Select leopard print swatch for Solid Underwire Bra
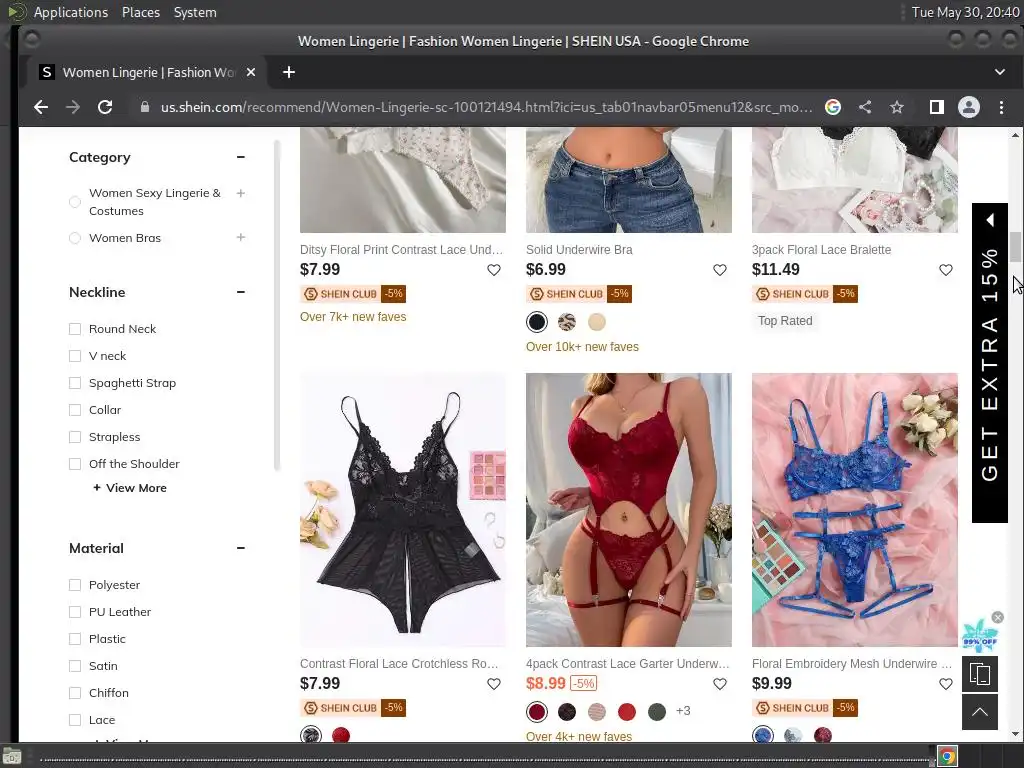Viewport: 1024px width, 768px height. click(567, 322)
